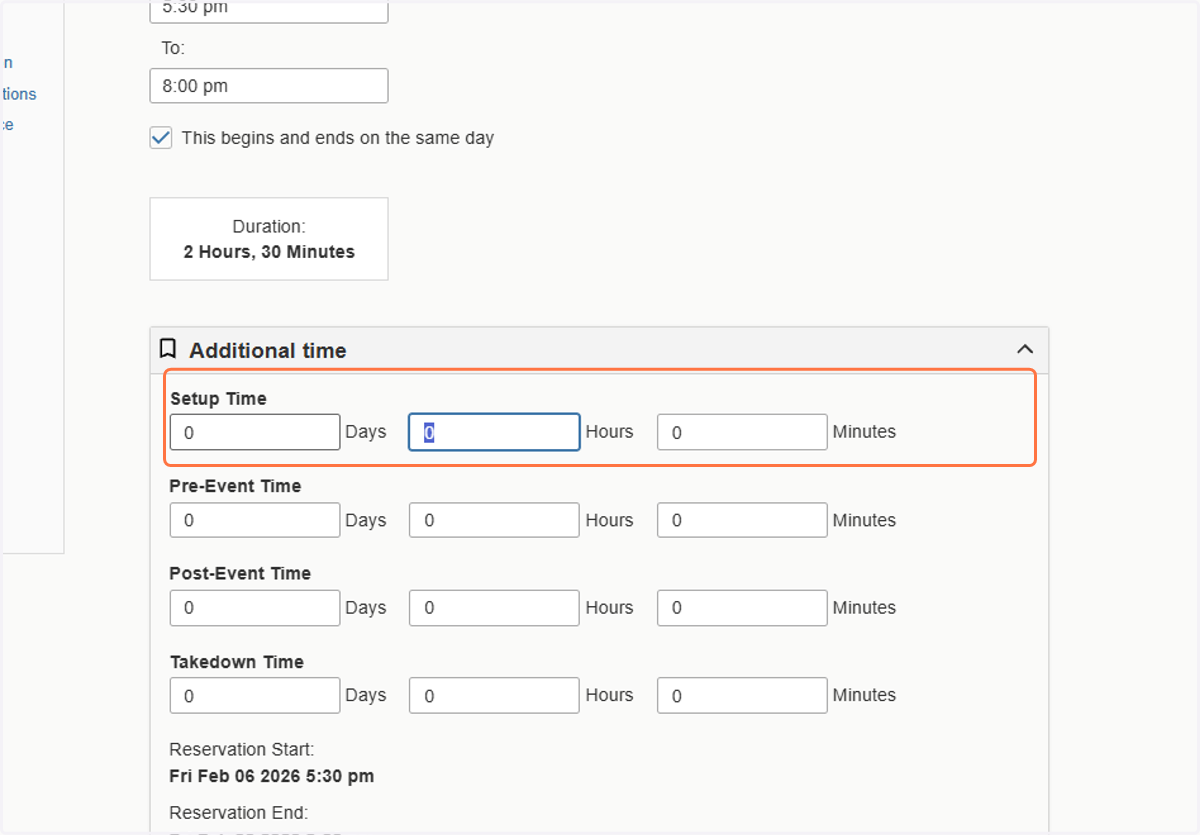Image resolution: width=1200 pixels, height=835 pixels.
Task: Click the Setup Time Days field
Action: click(x=255, y=432)
